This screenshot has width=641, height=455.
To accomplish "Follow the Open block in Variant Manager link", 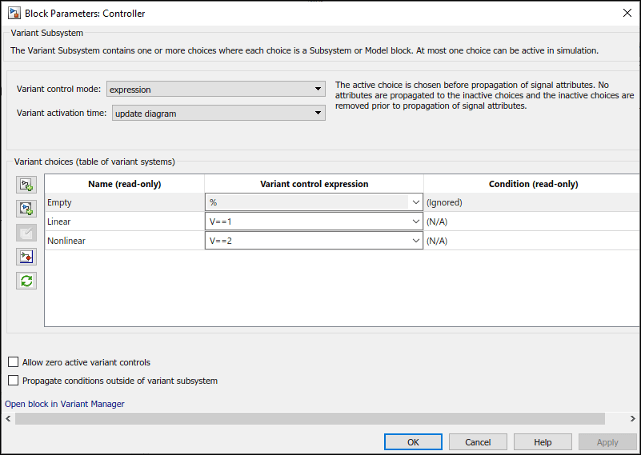I will (65, 404).
